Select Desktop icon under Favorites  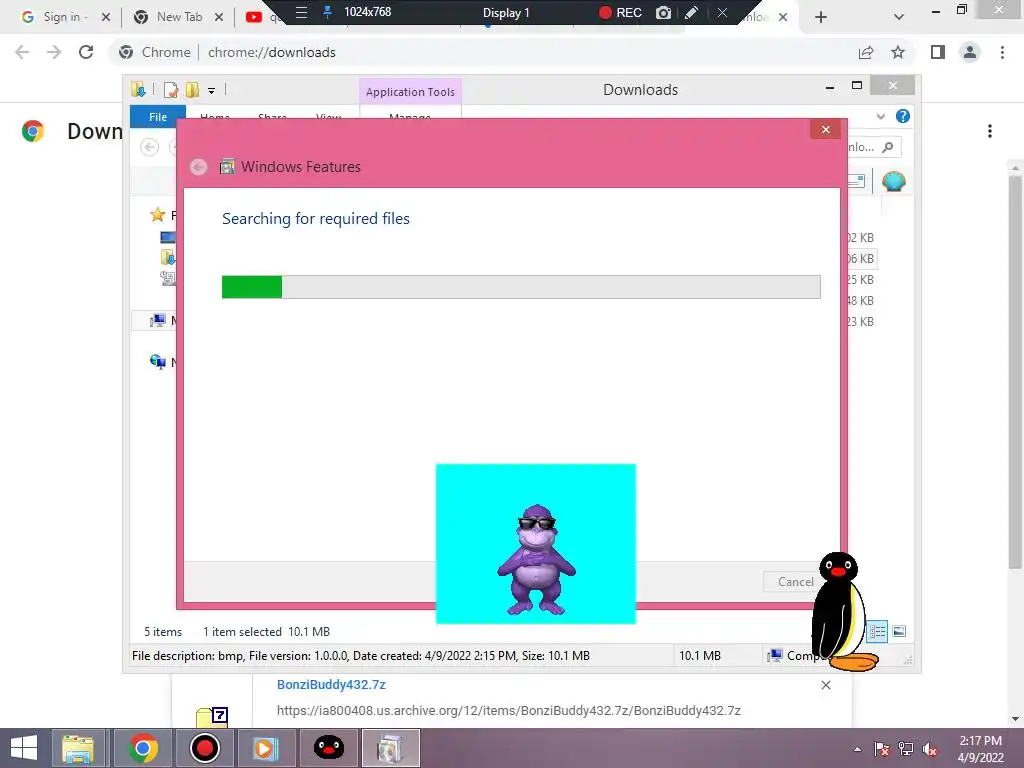click(168, 237)
